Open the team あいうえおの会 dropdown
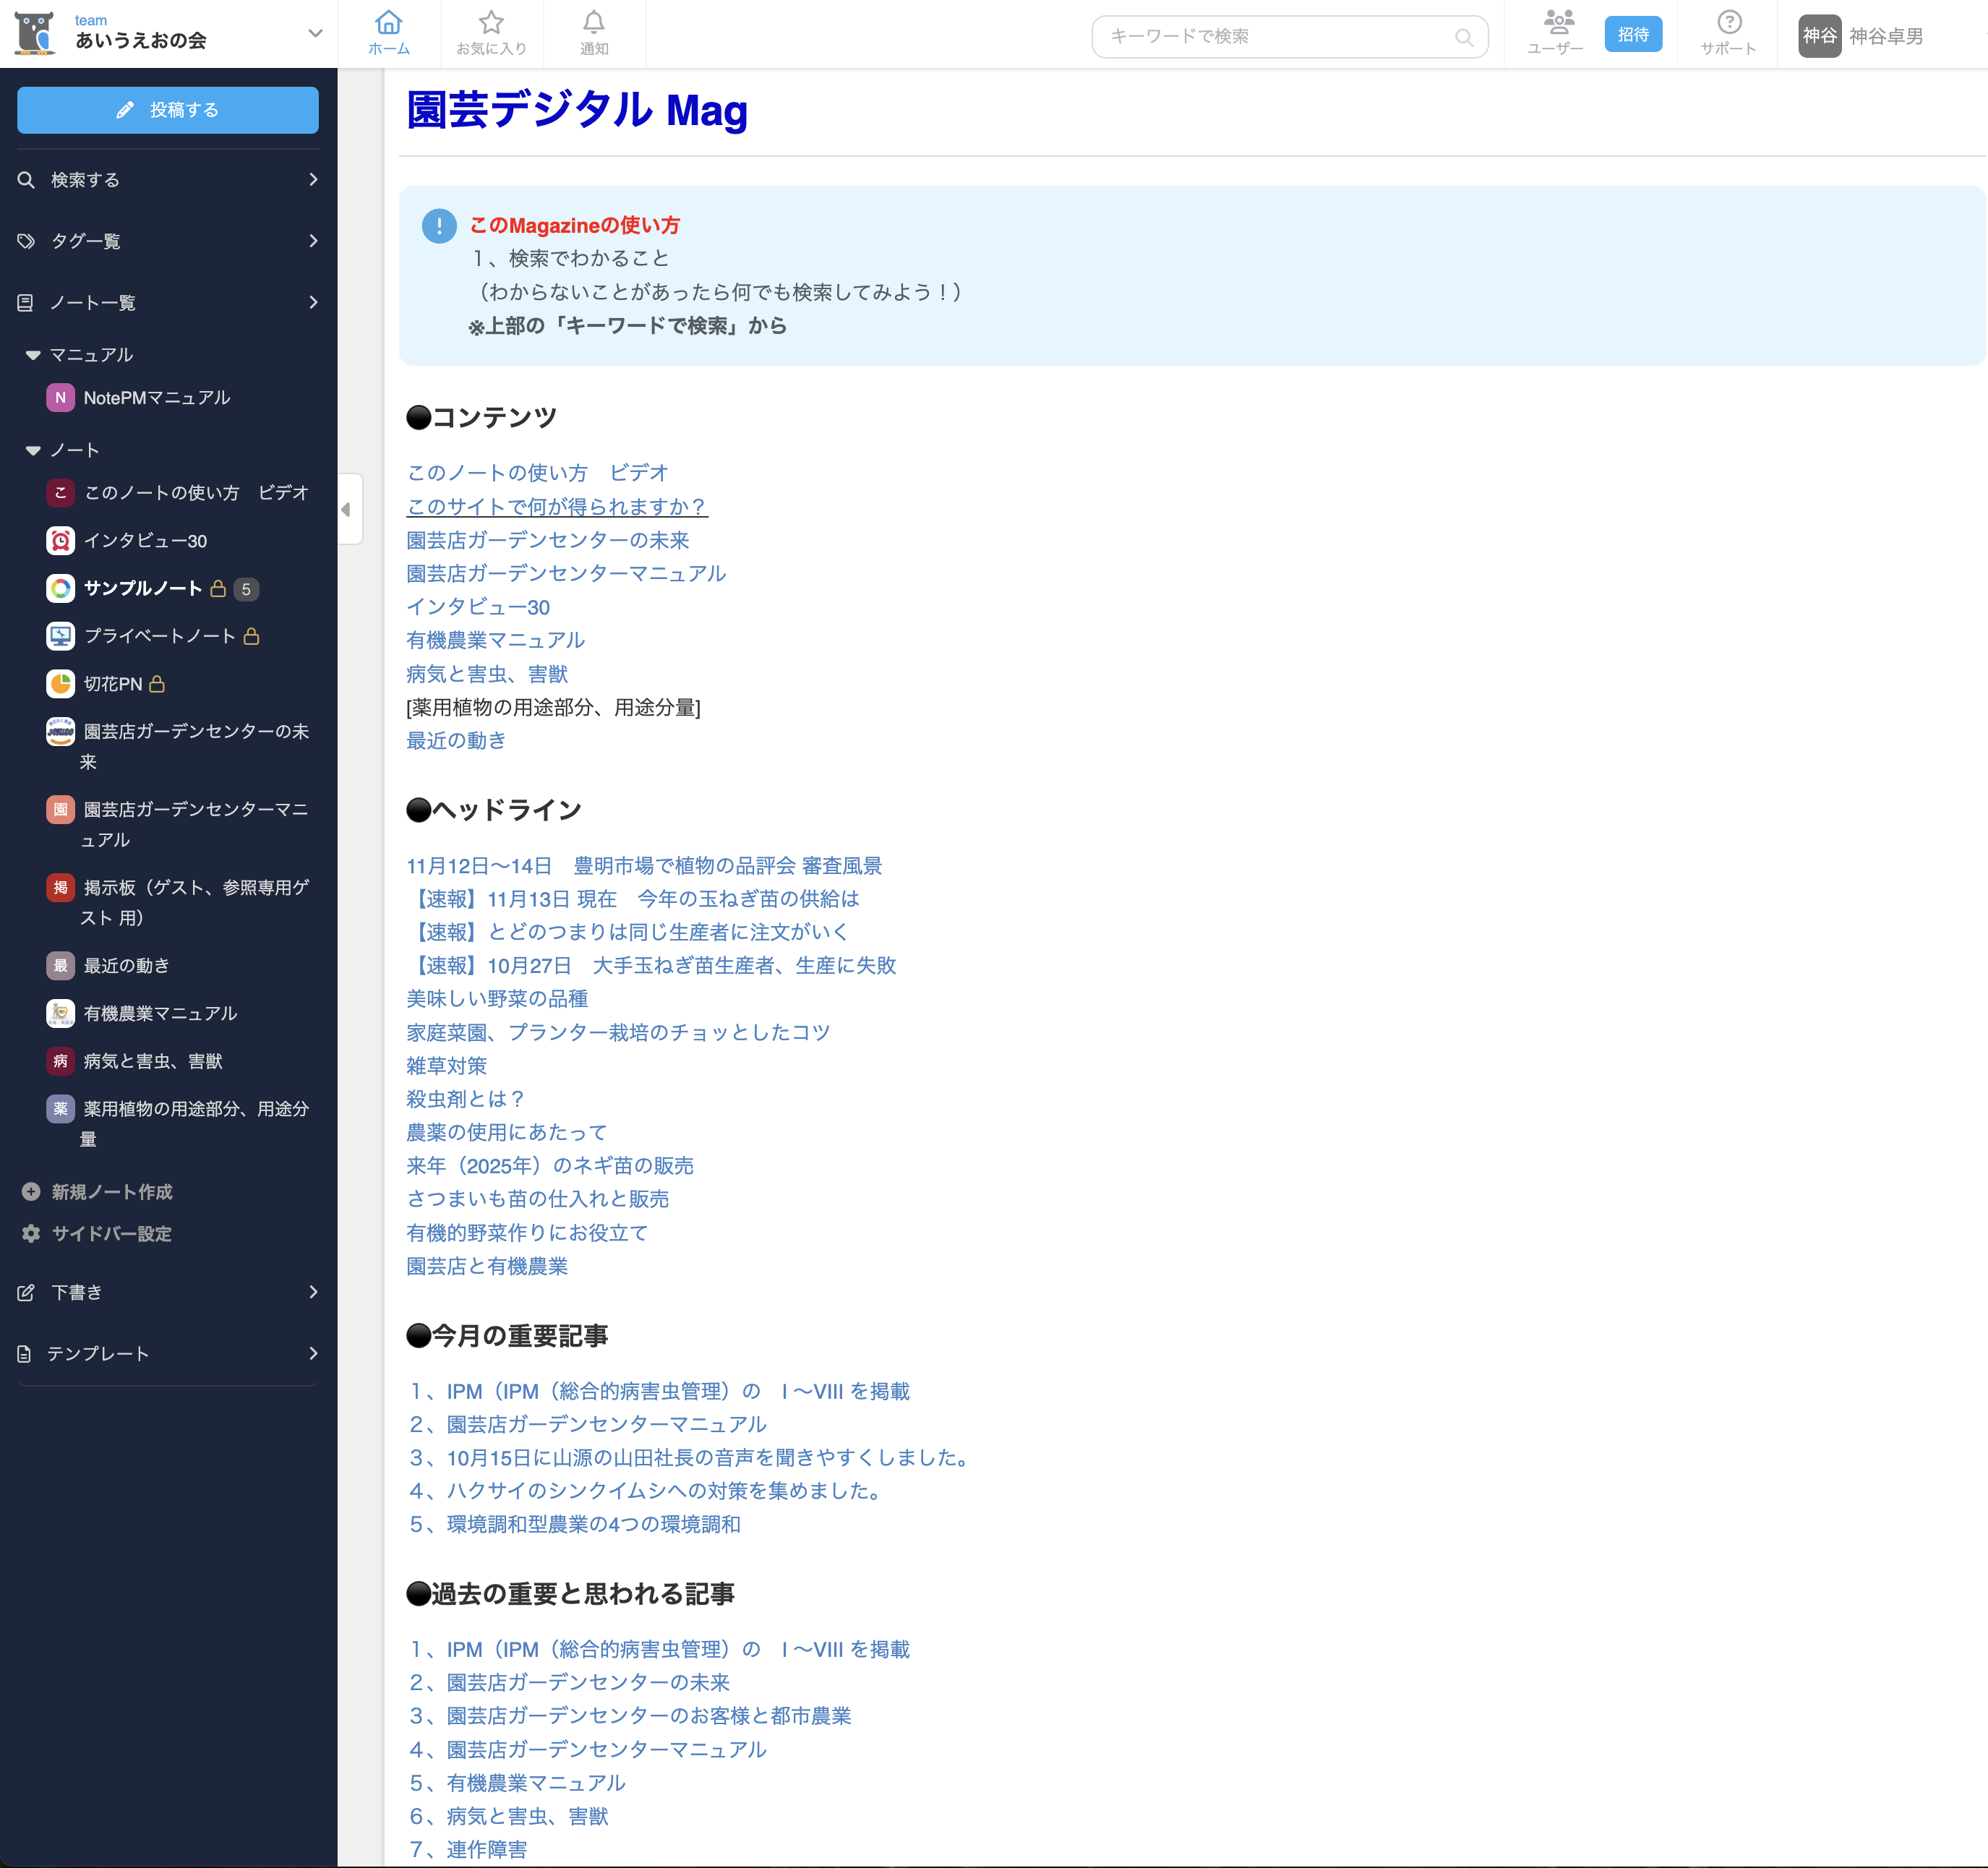1988x1868 pixels. click(x=315, y=33)
